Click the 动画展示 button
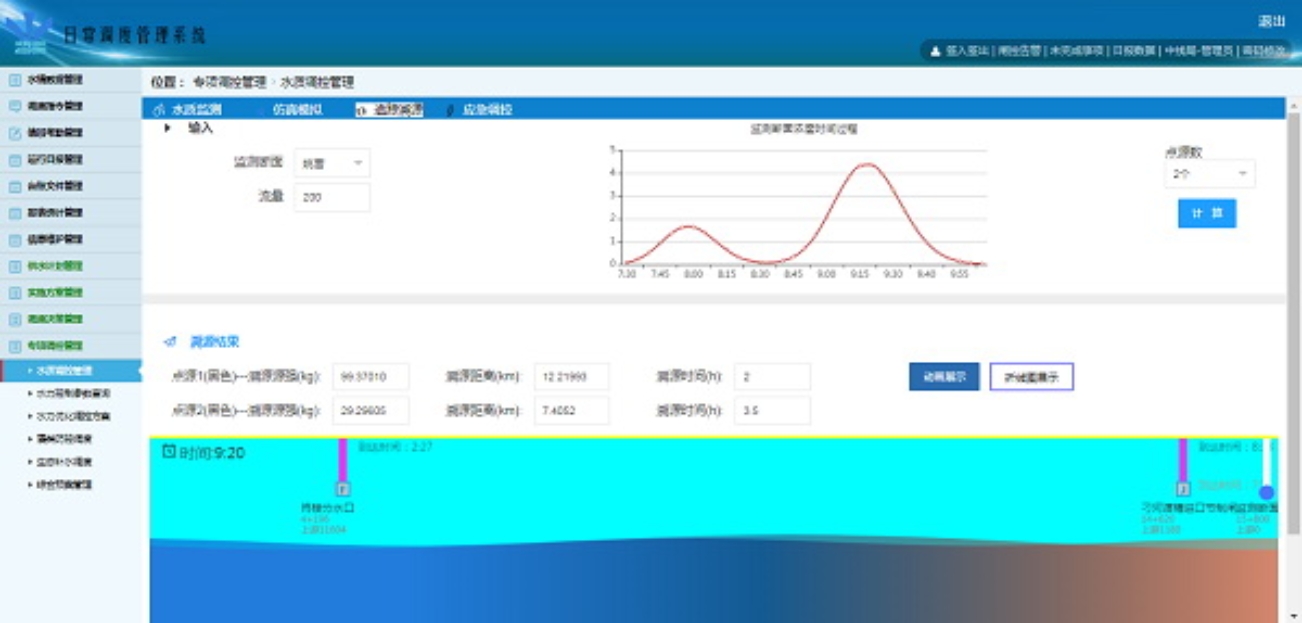Image resolution: width=1302 pixels, height=623 pixels. click(x=943, y=377)
